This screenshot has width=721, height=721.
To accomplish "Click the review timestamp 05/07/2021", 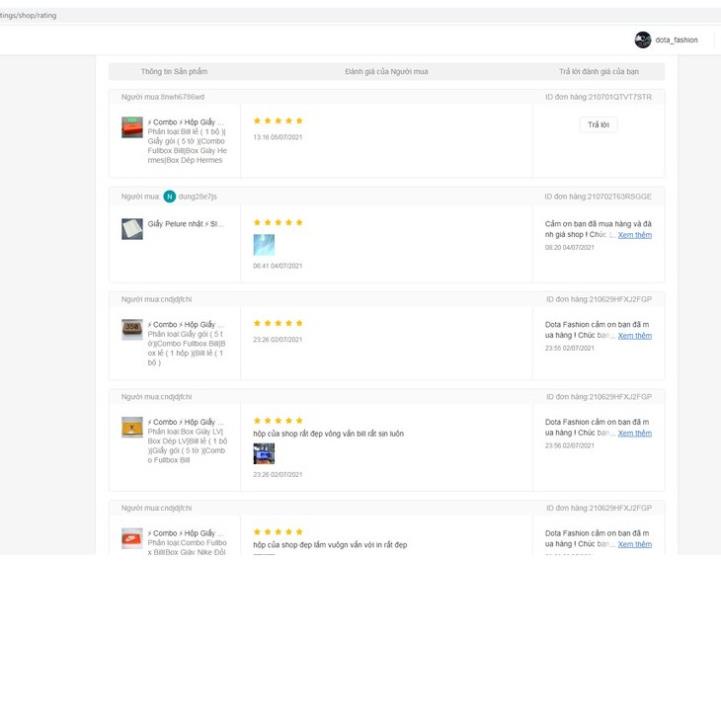I will [x=278, y=137].
